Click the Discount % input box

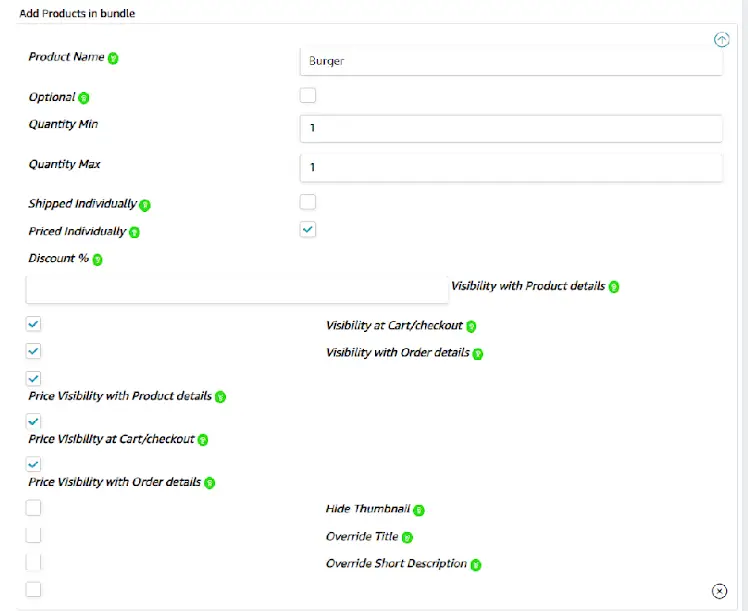237,289
